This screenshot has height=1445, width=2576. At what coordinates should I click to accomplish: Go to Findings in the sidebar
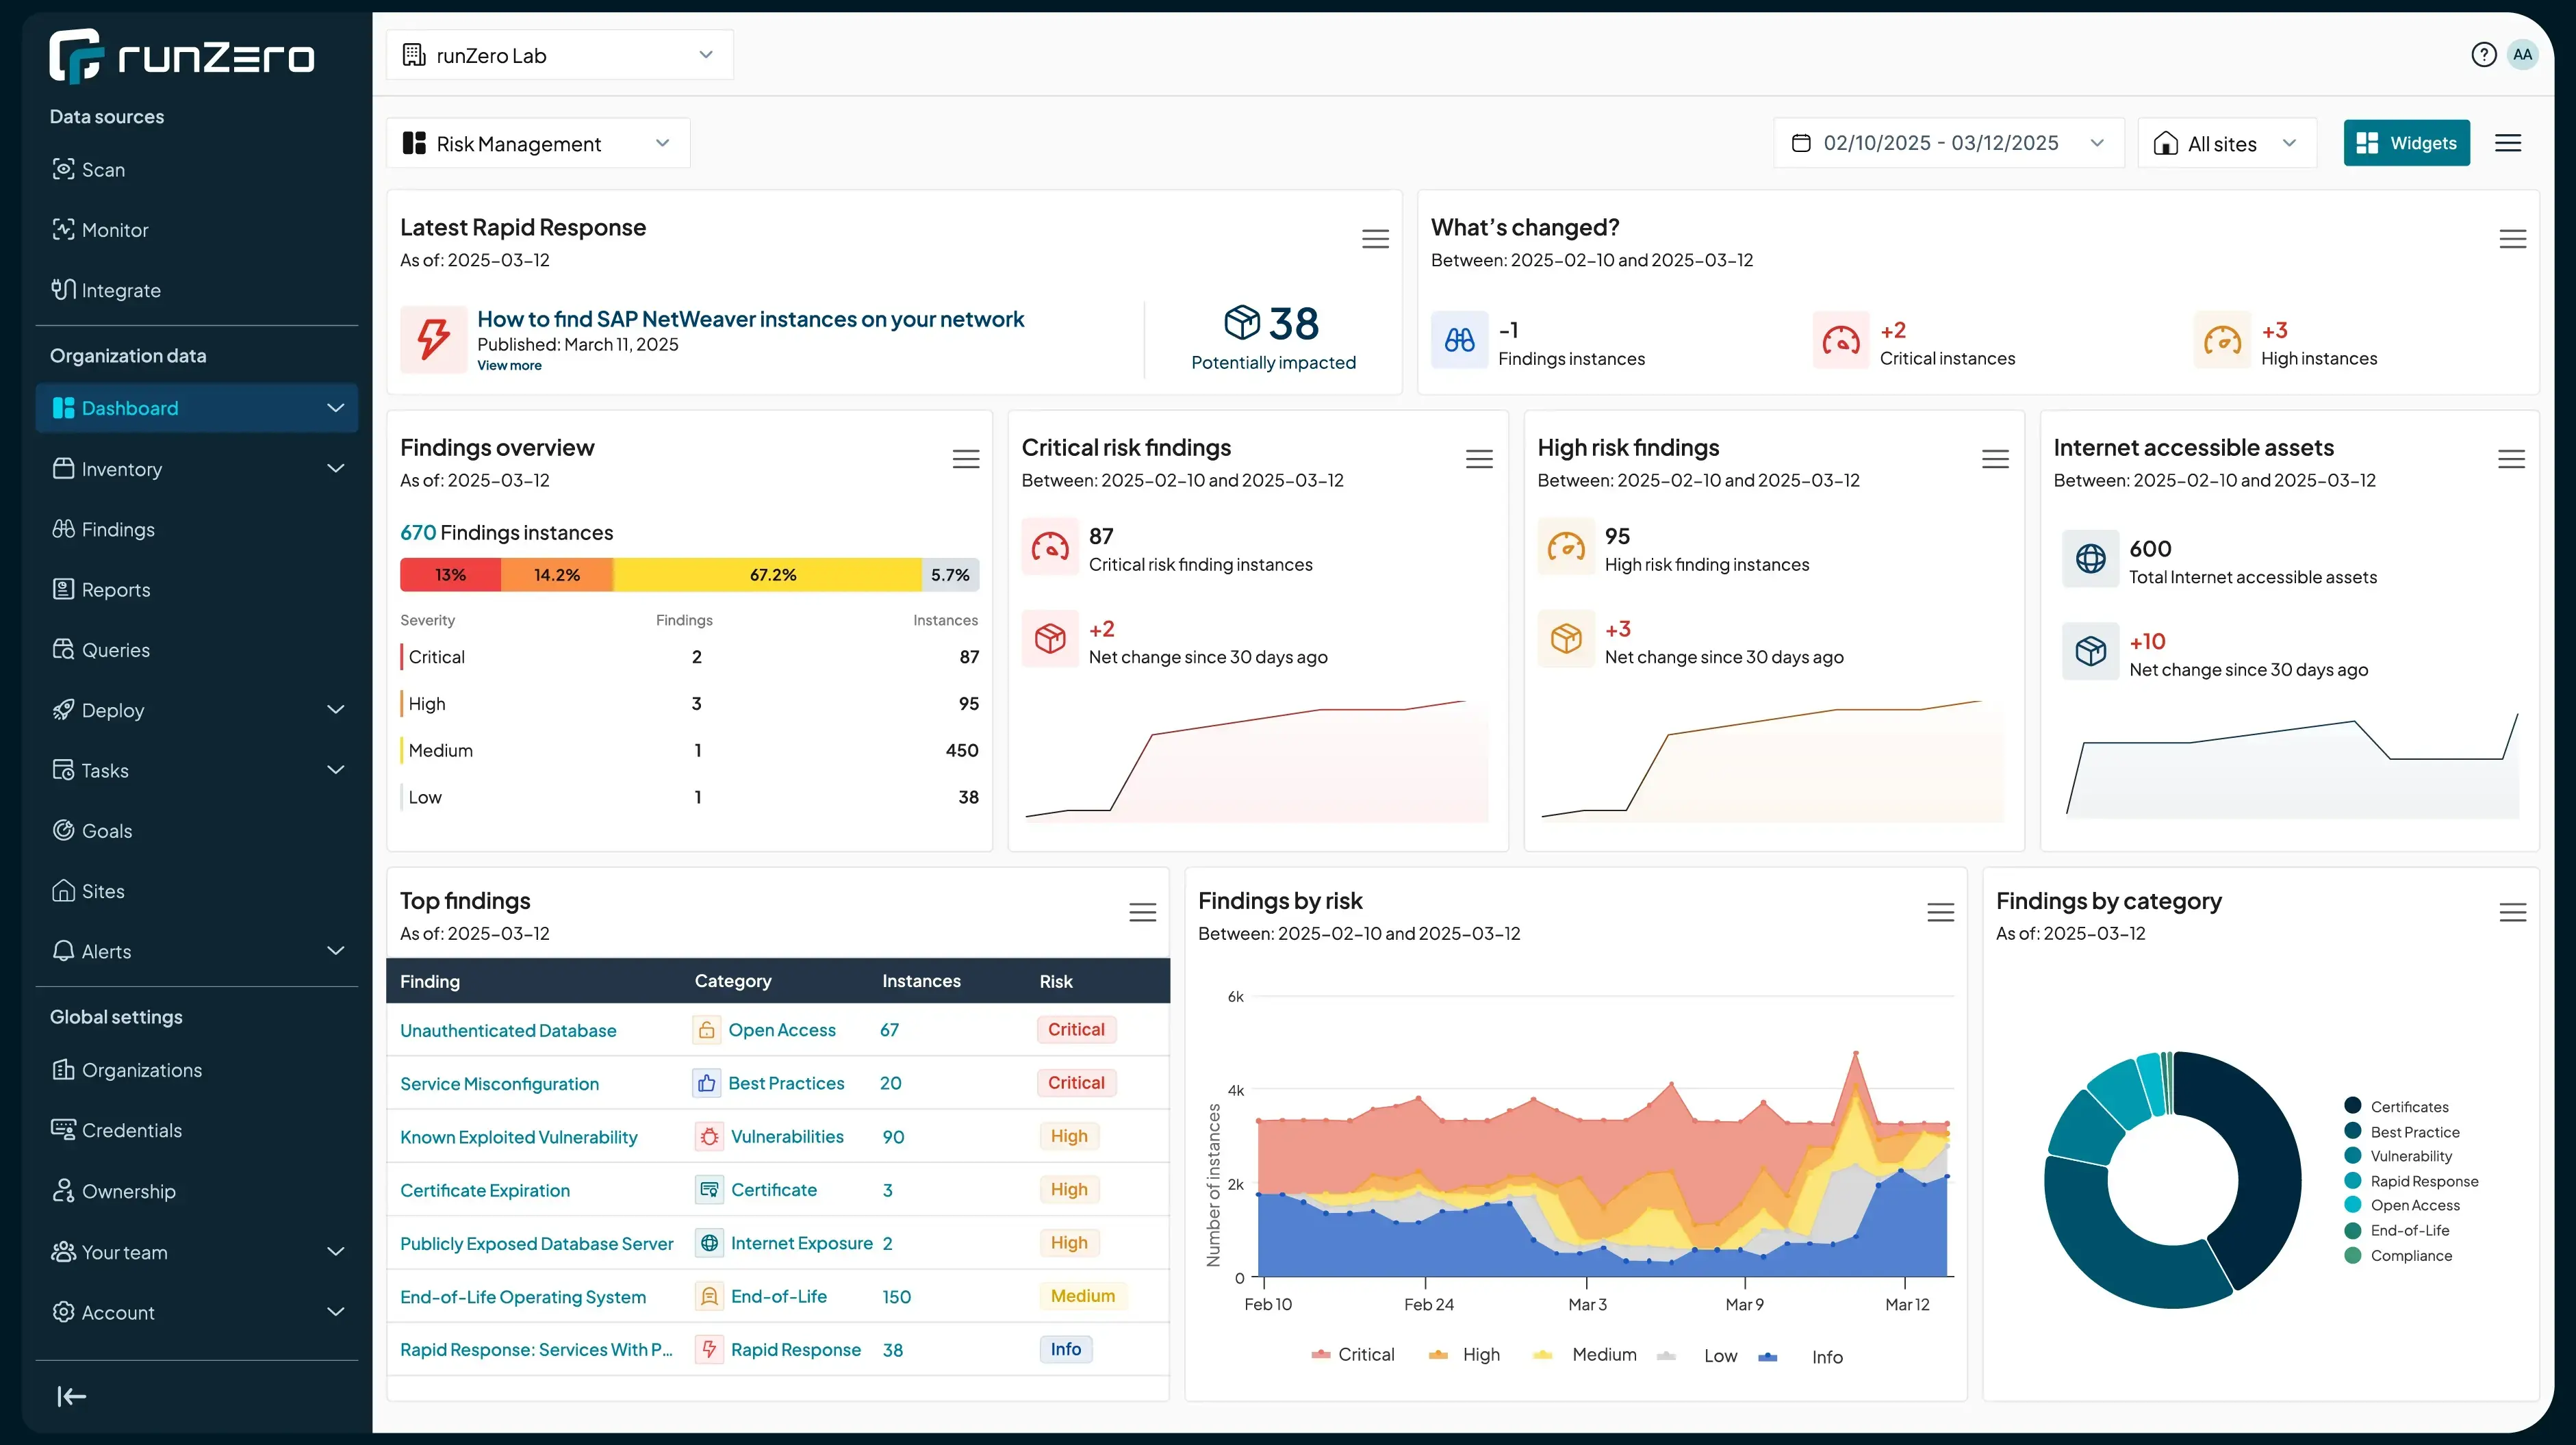coord(118,529)
